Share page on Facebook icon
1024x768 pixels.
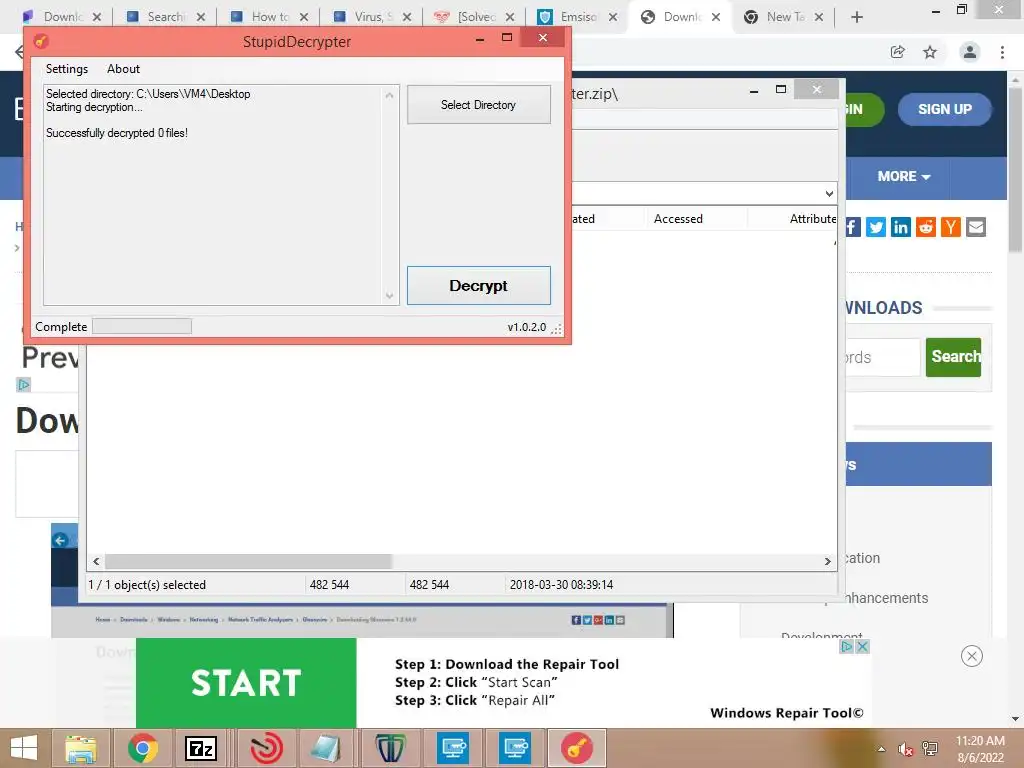tap(853, 227)
